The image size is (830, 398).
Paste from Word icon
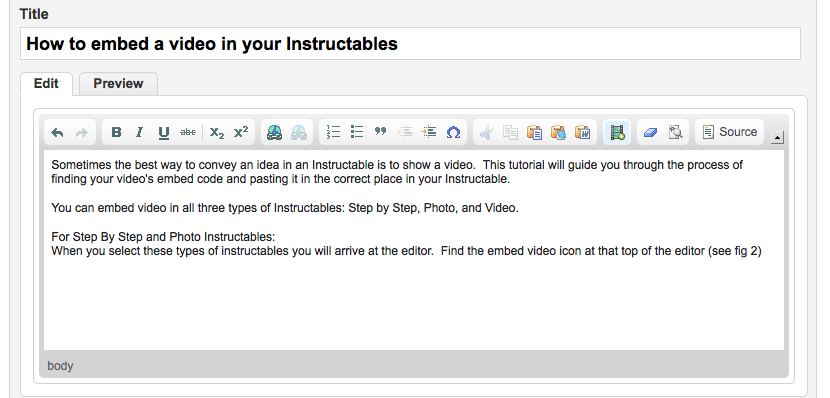[x=583, y=132]
